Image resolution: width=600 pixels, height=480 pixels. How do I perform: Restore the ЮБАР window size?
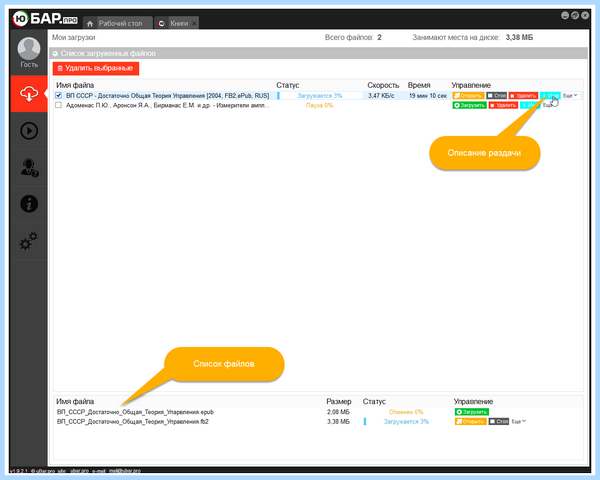575,15
